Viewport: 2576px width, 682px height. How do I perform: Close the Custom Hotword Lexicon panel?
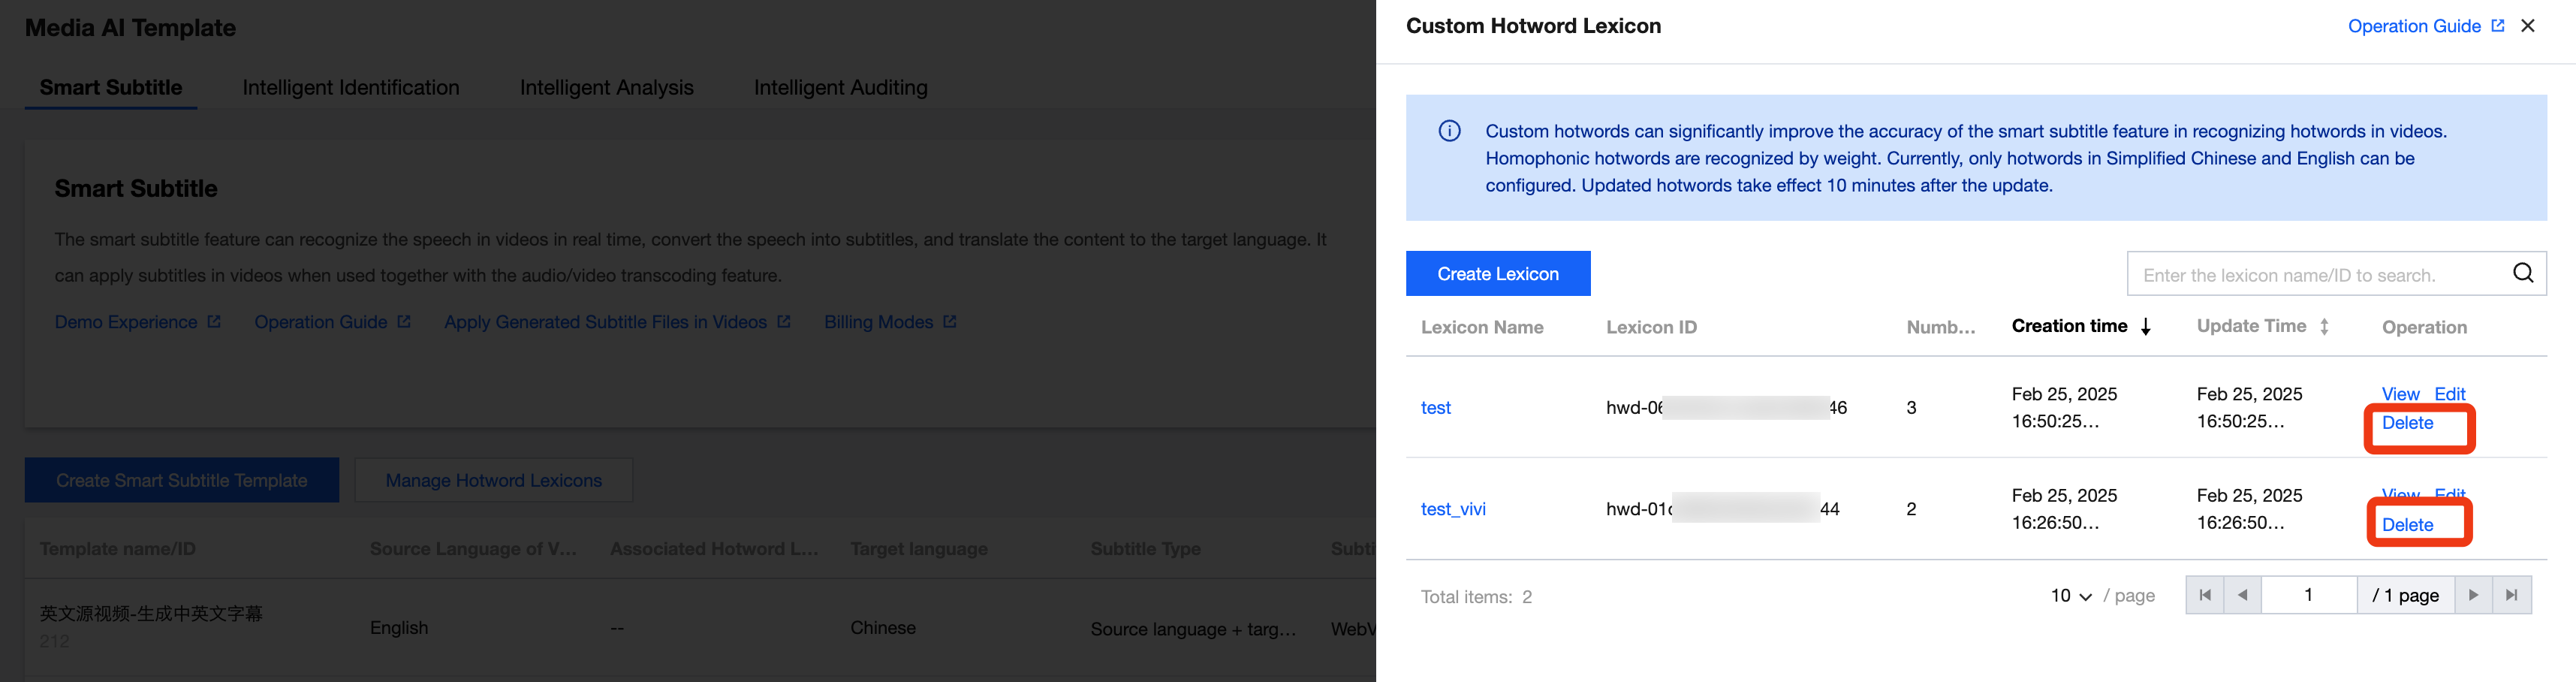(x=2528, y=26)
